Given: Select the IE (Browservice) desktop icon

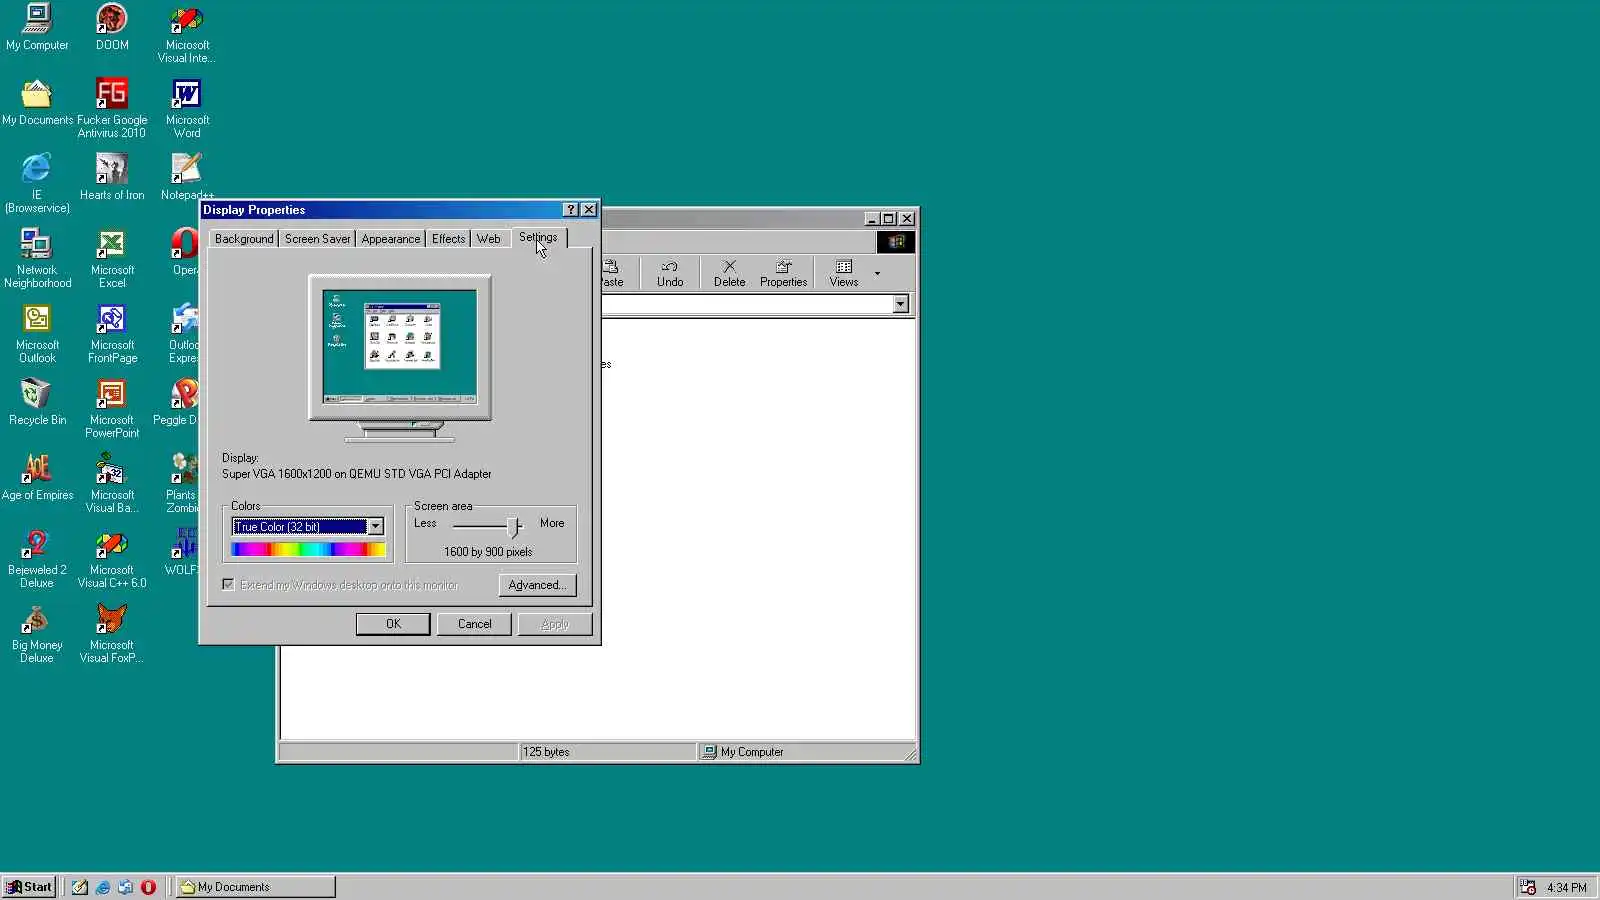Looking at the screenshot, I should pyautogui.click(x=37, y=184).
